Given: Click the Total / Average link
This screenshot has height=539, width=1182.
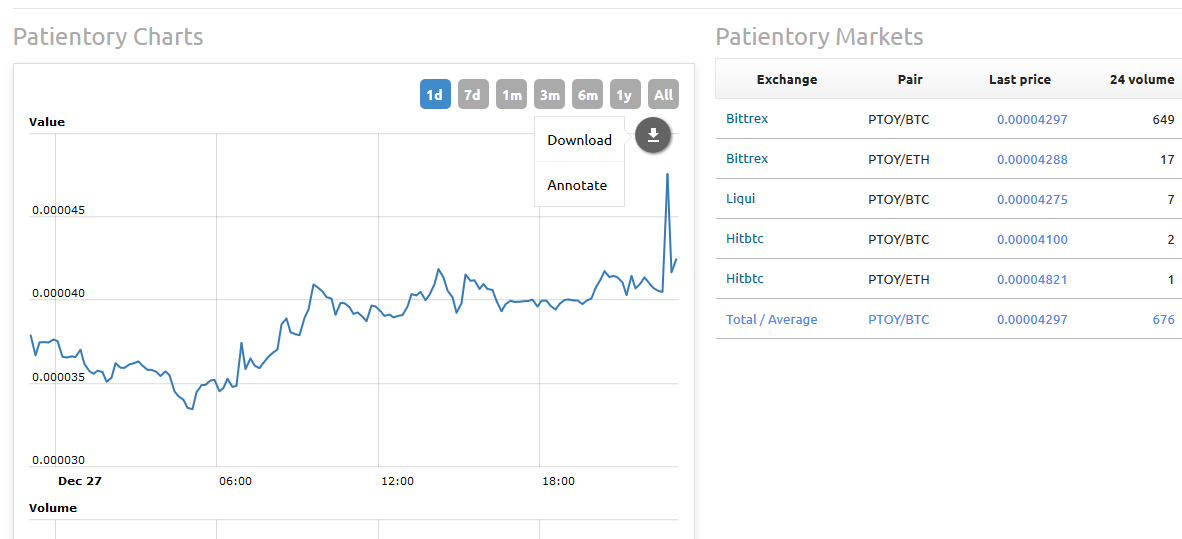Looking at the screenshot, I should [771, 320].
